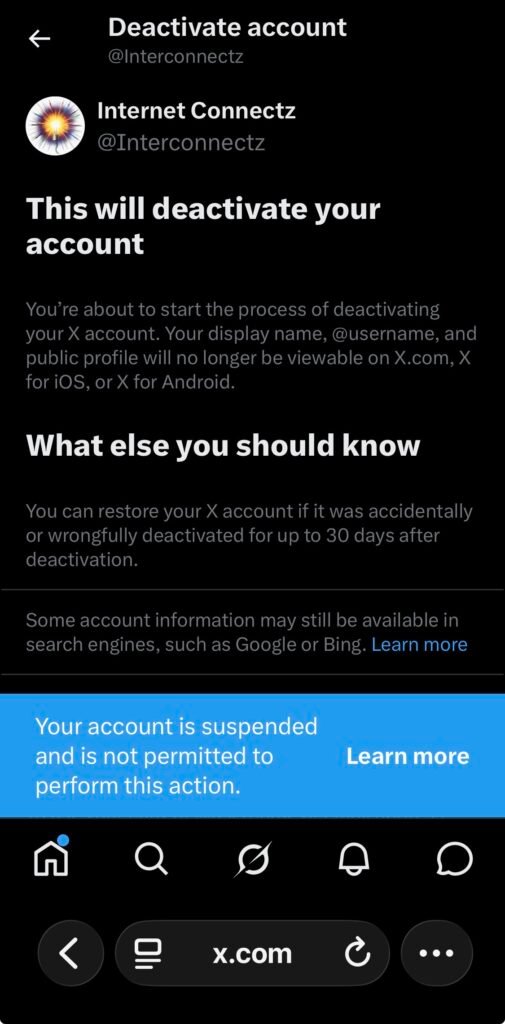
Task: Tap the browser reload icon
Action: coord(357,954)
